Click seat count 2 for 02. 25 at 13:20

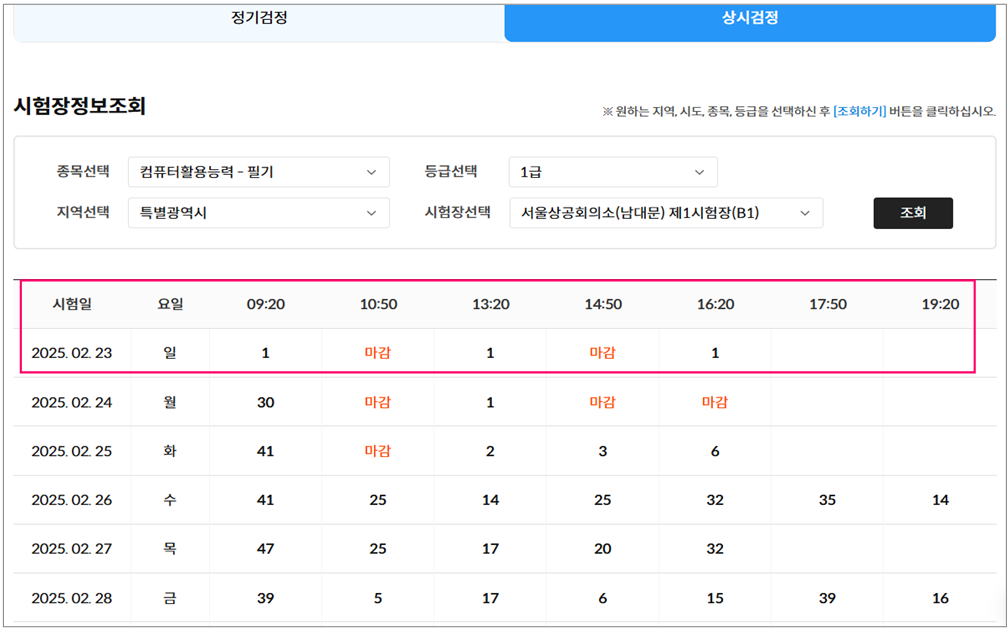coord(490,451)
